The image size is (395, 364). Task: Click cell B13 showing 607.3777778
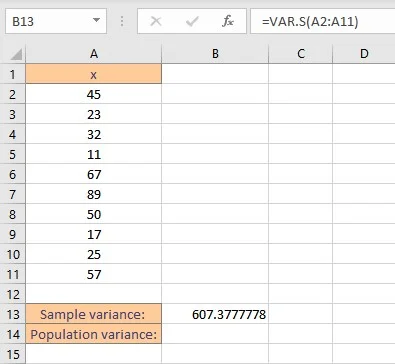[215, 314]
